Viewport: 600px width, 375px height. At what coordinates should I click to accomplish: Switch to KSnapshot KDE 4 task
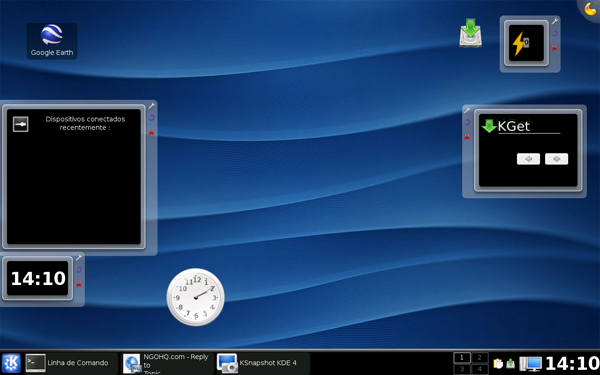263,363
